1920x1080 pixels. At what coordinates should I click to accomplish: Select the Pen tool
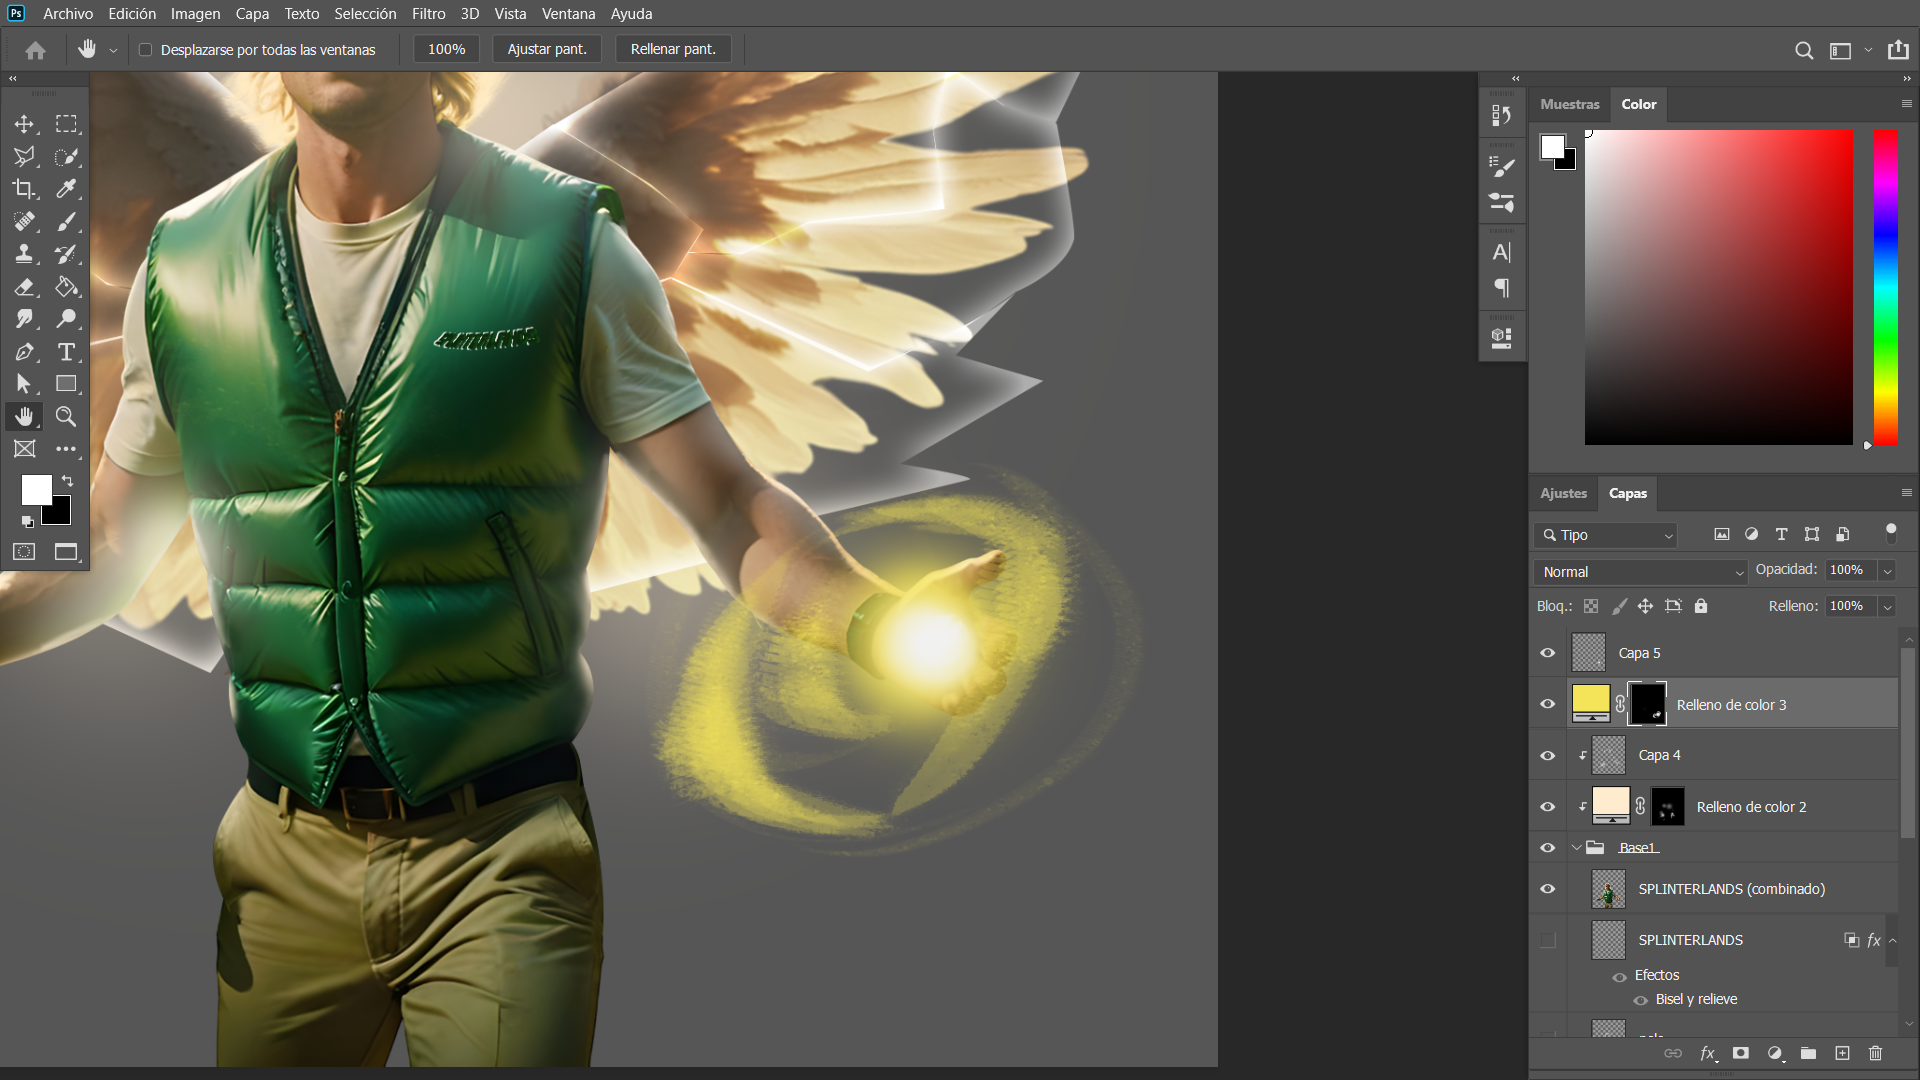click(24, 352)
